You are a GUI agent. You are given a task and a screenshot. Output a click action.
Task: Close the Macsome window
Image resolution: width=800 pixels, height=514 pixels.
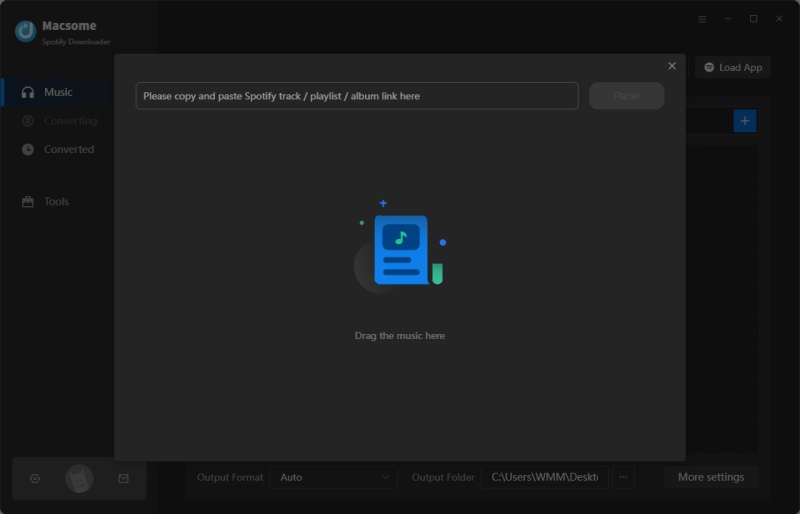779,19
